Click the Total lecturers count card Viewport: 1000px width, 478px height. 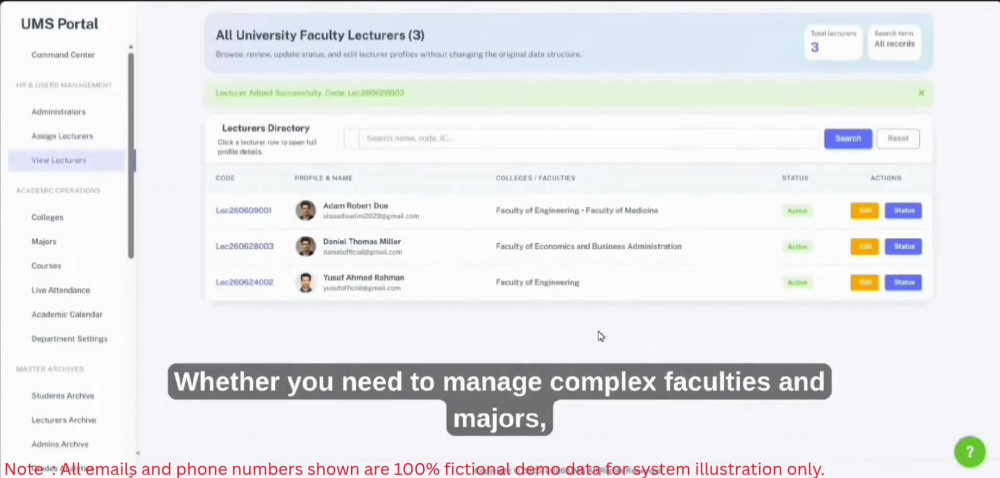(x=833, y=41)
